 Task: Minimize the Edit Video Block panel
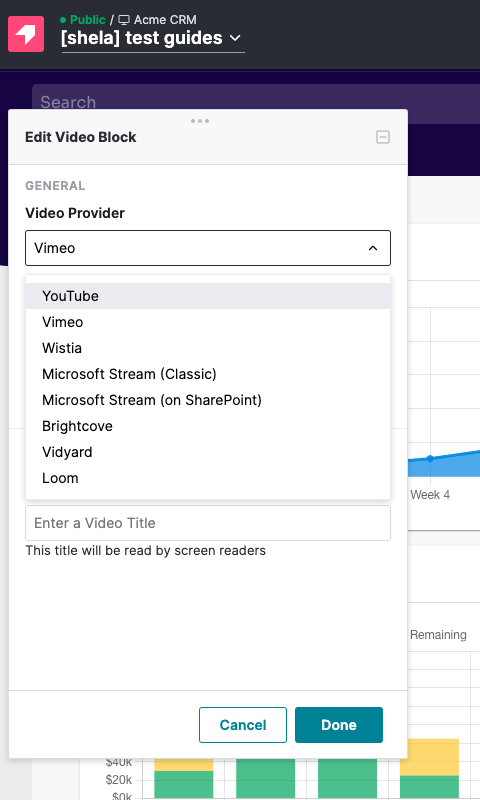383,137
